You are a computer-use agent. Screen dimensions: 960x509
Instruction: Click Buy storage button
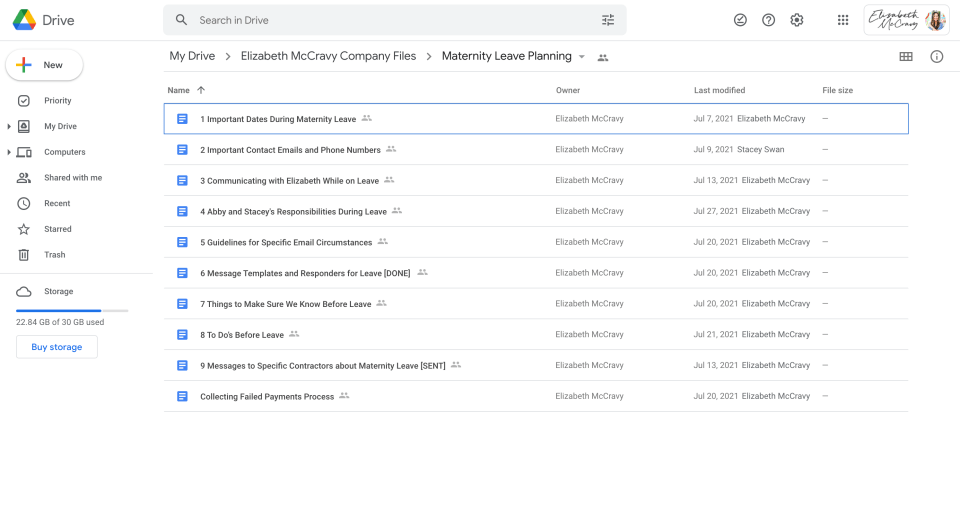[57, 347]
